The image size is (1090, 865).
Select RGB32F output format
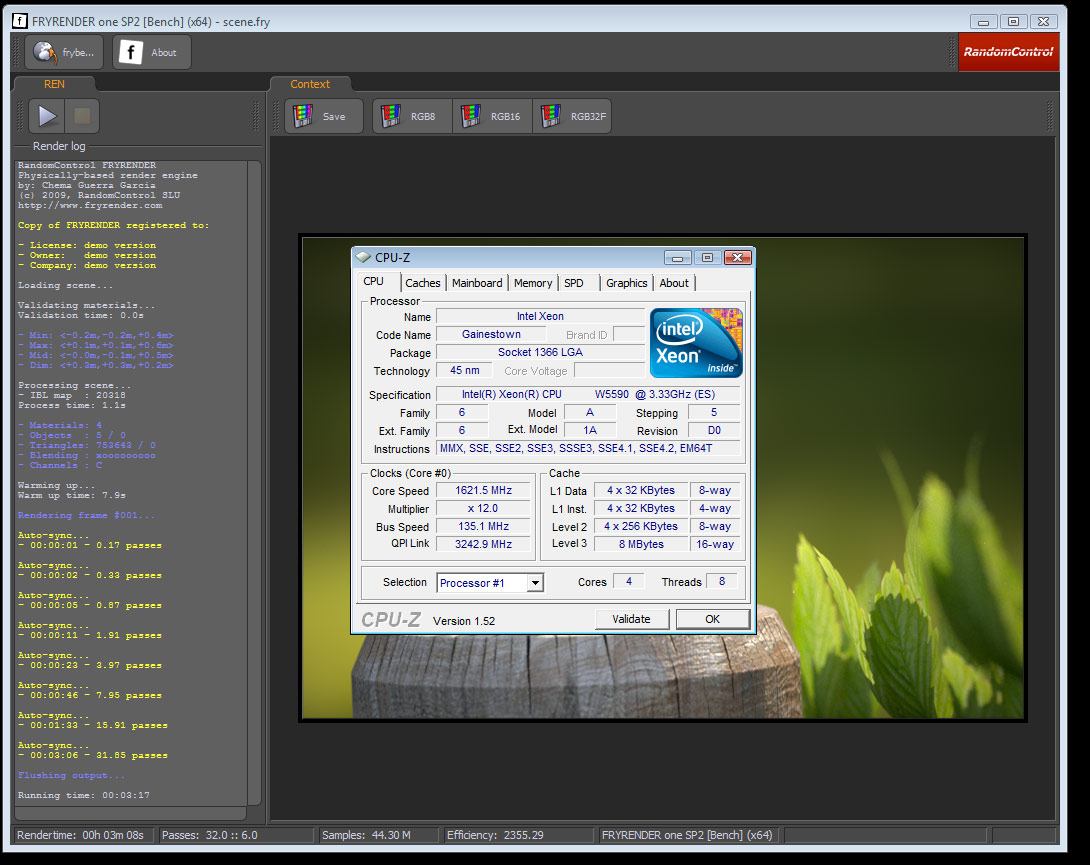point(571,116)
